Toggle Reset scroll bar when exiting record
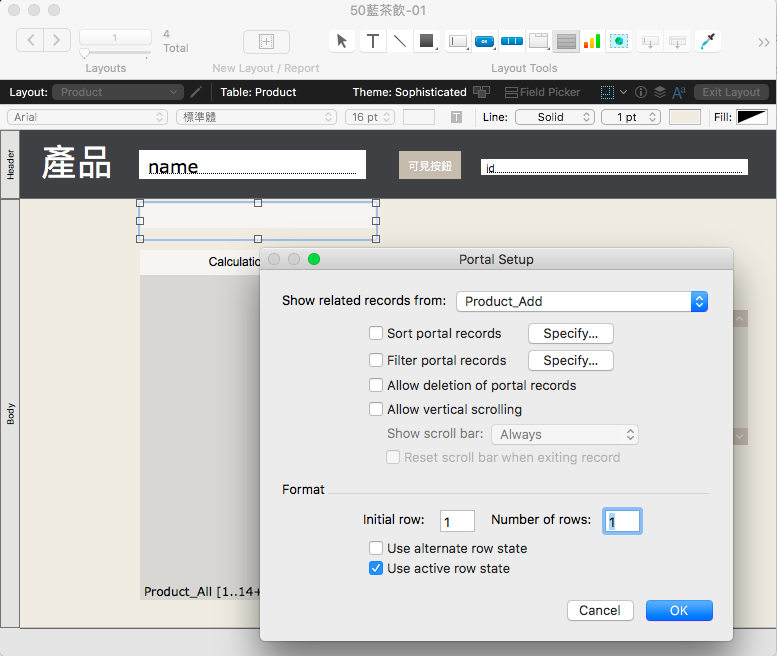The image size is (777, 656). click(393, 457)
